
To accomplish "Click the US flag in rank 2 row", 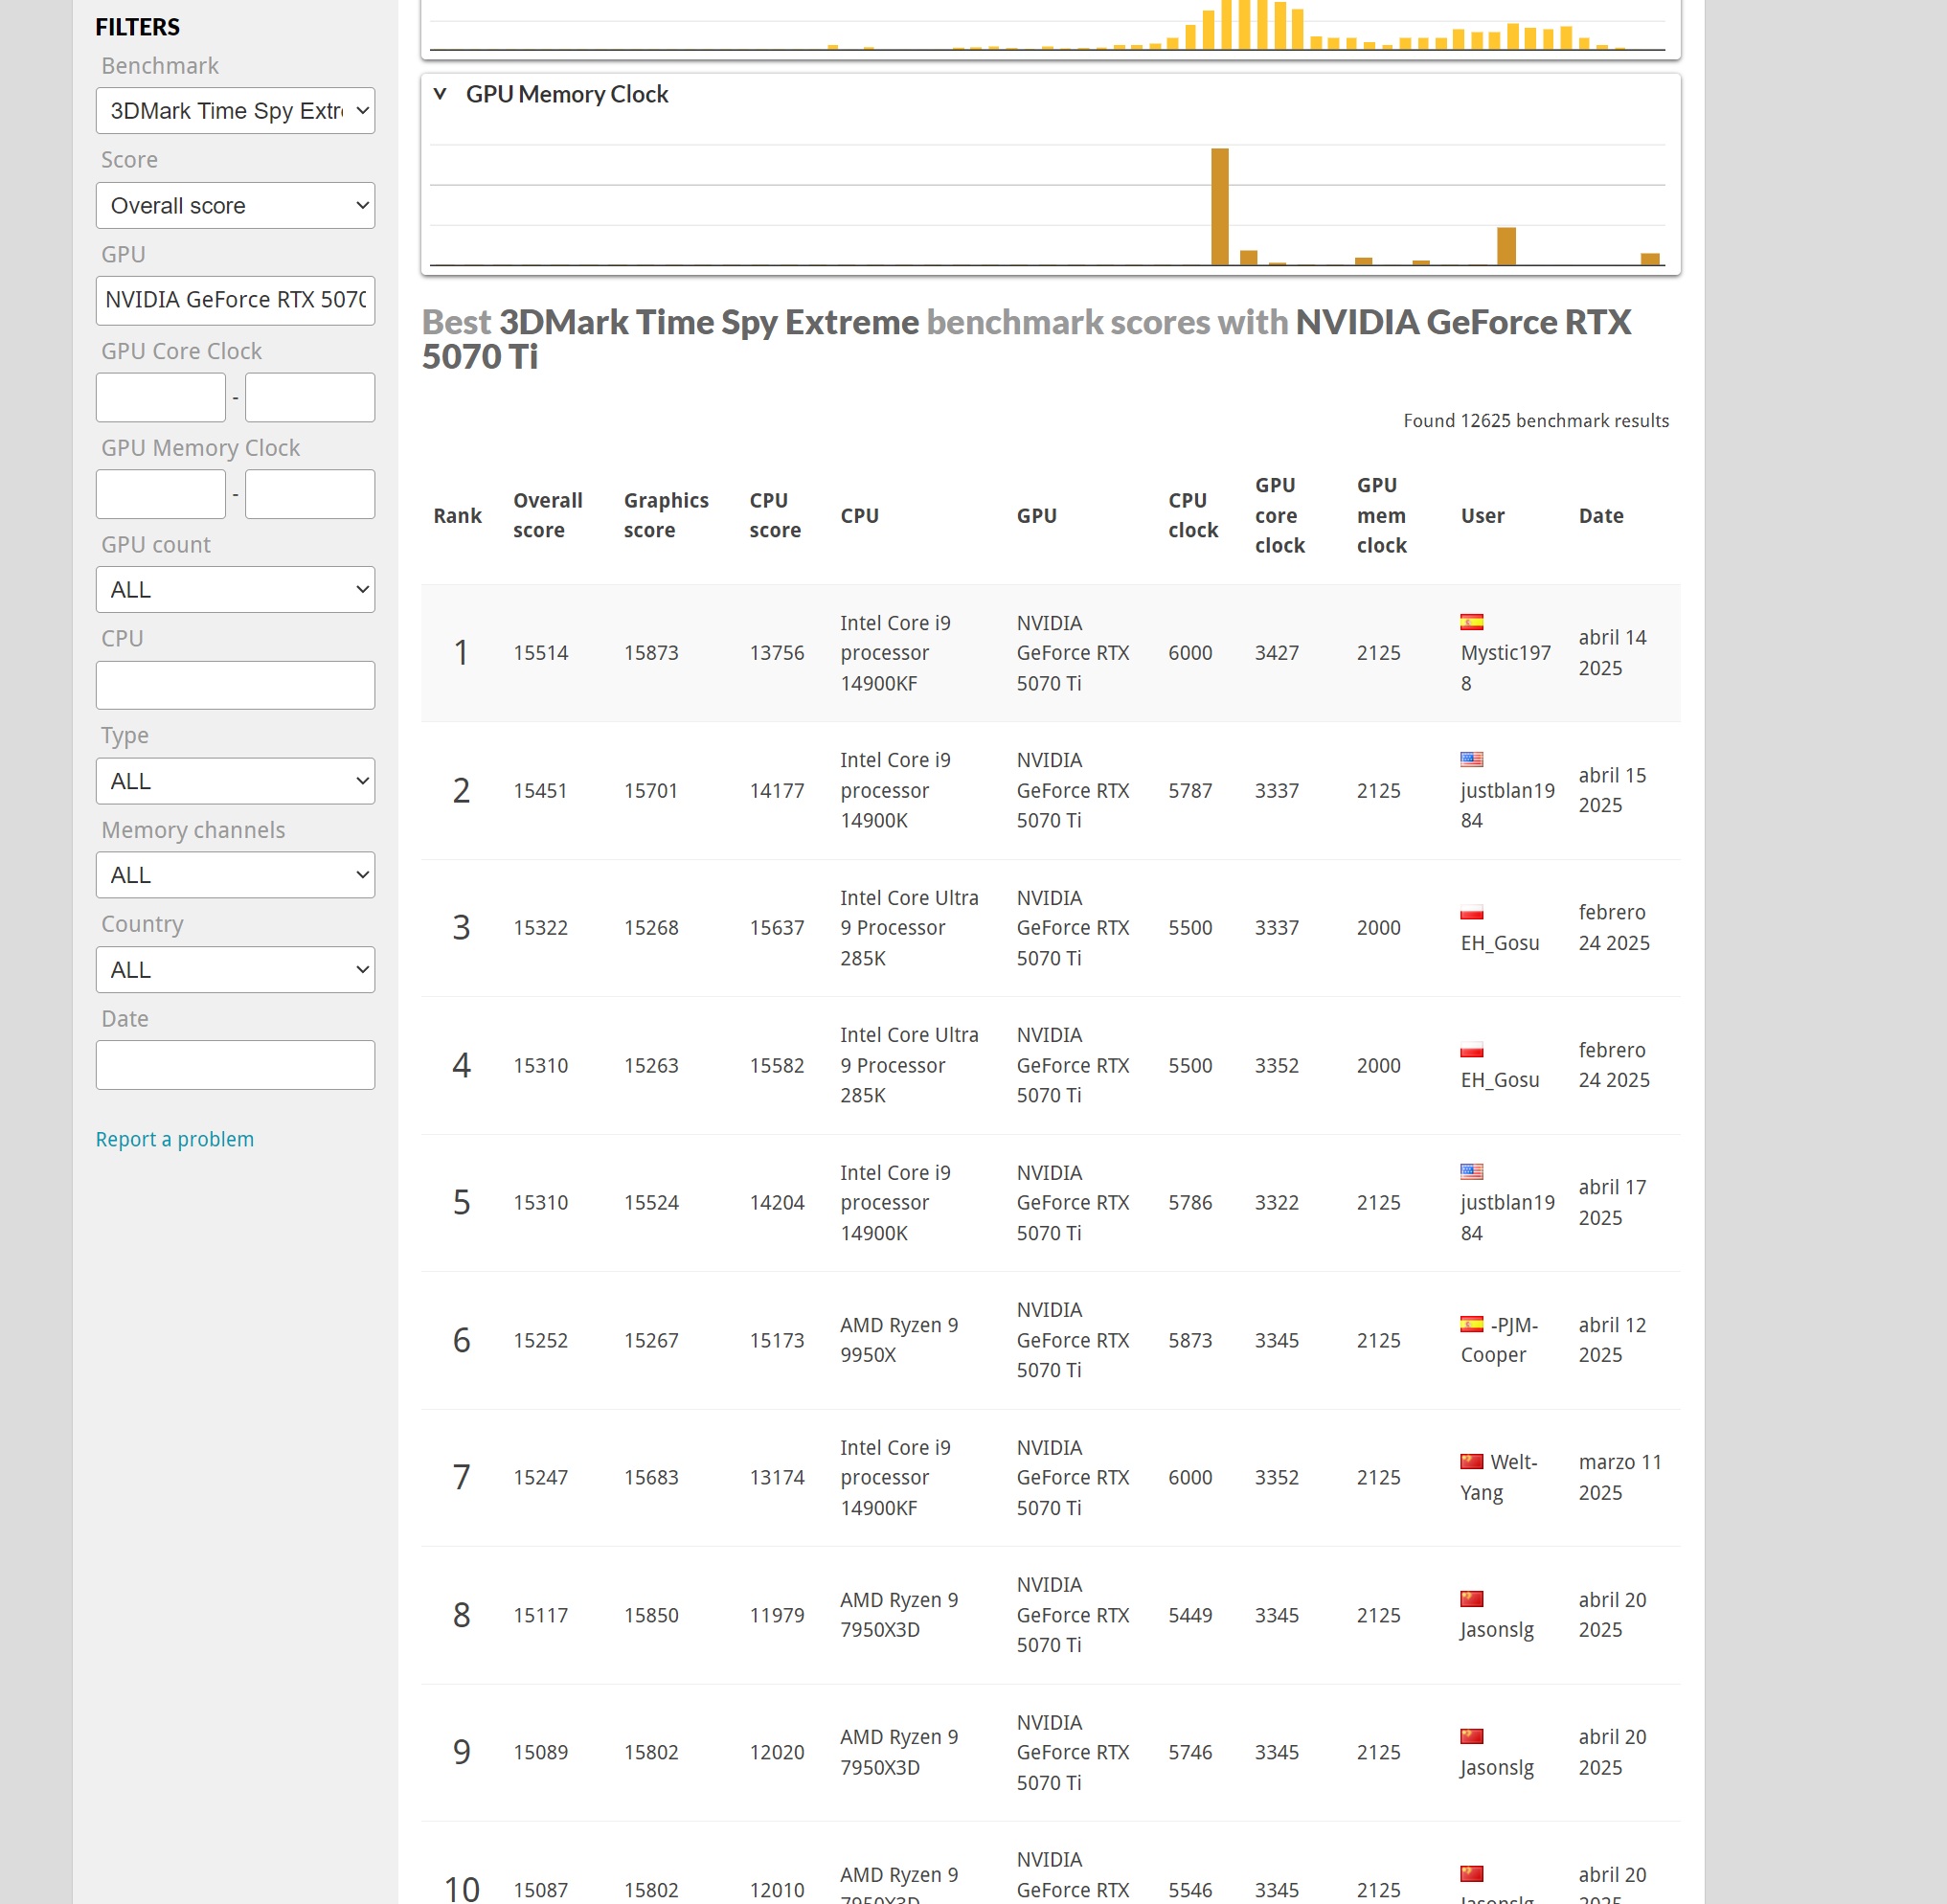I will coord(1471,759).
